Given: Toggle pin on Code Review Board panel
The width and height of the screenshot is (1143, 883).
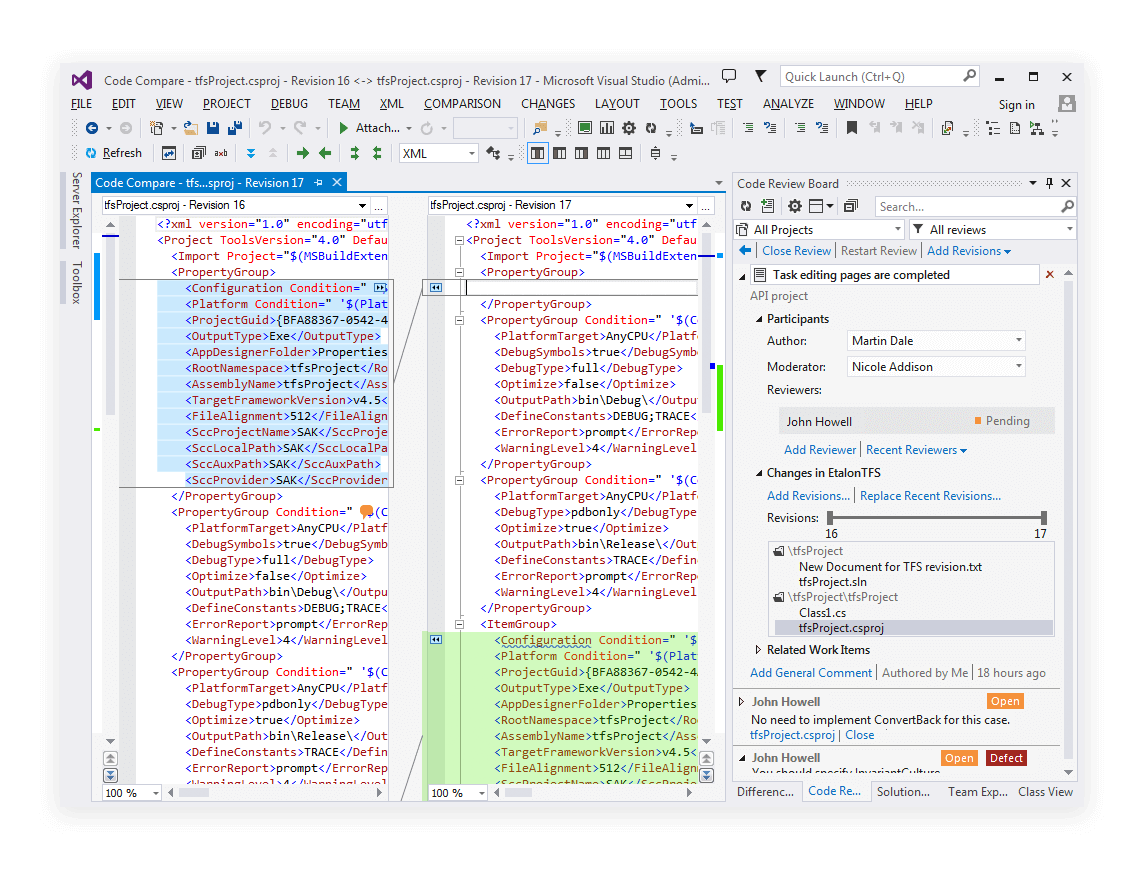Looking at the screenshot, I should coord(1050,183).
